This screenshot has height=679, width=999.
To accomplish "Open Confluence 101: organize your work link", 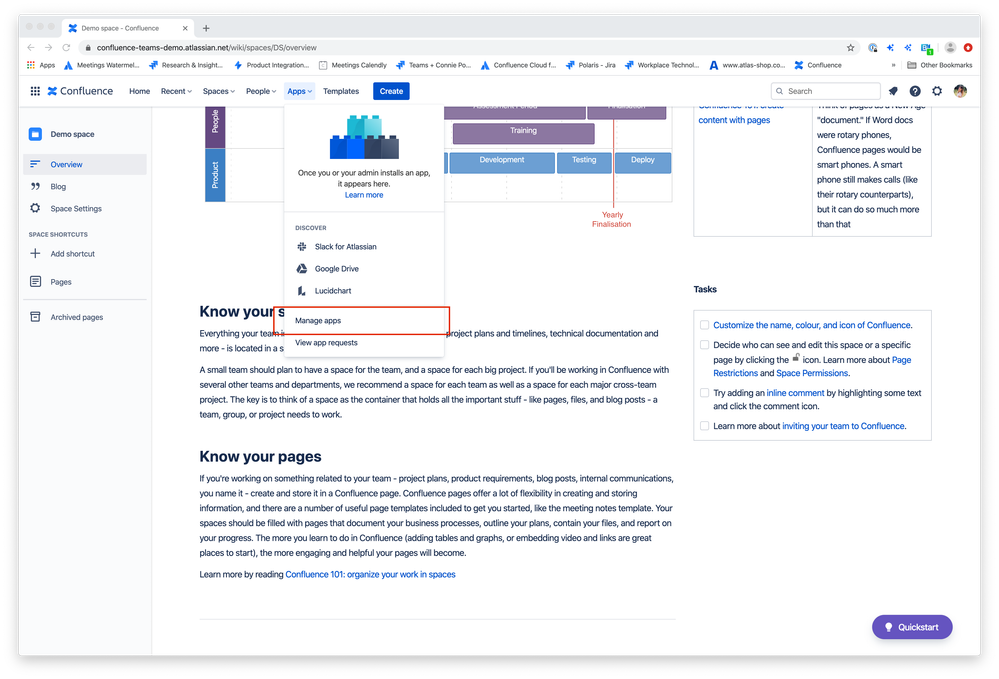I will (x=370, y=575).
